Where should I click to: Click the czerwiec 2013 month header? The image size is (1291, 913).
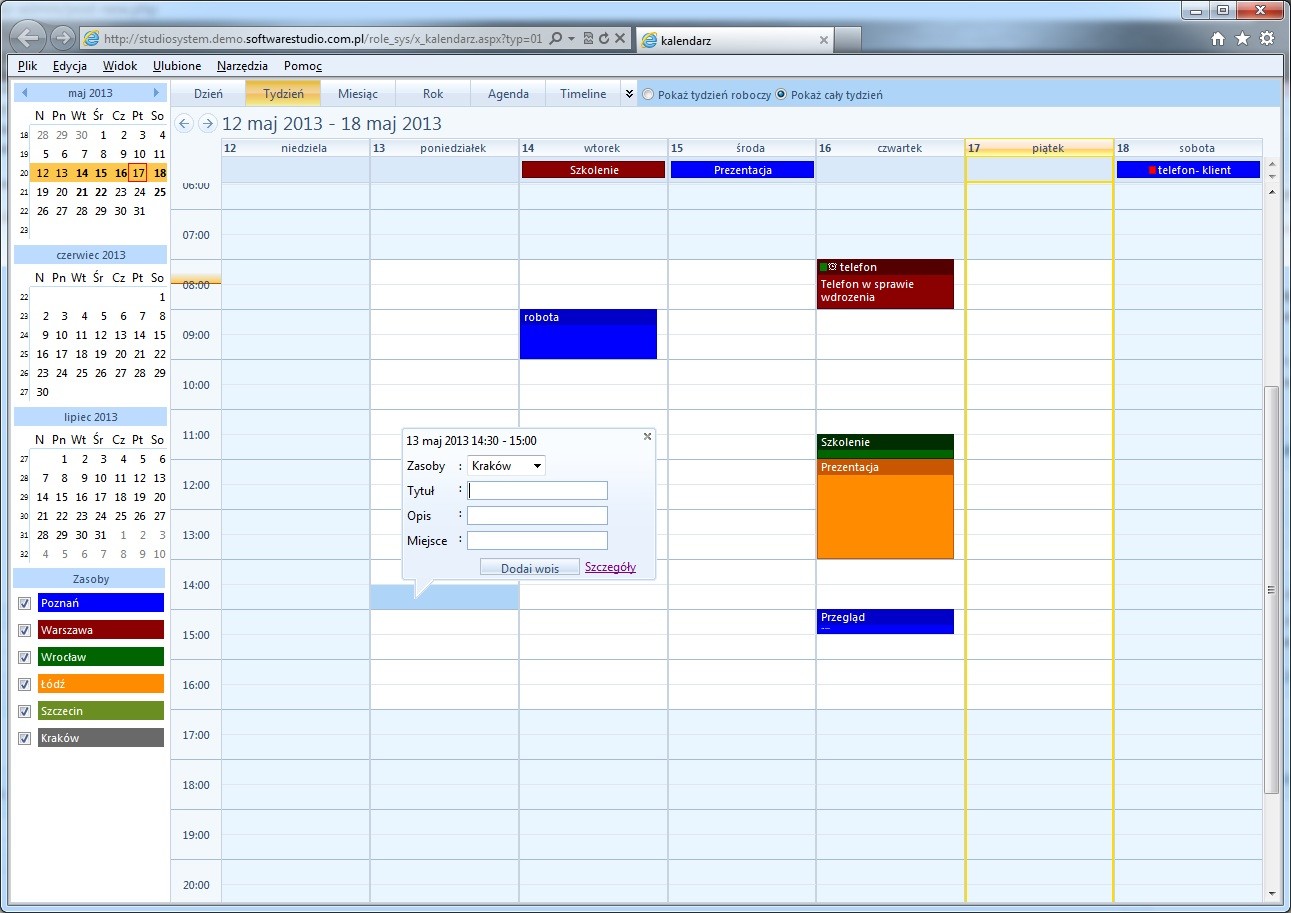click(x=90, y=255)
